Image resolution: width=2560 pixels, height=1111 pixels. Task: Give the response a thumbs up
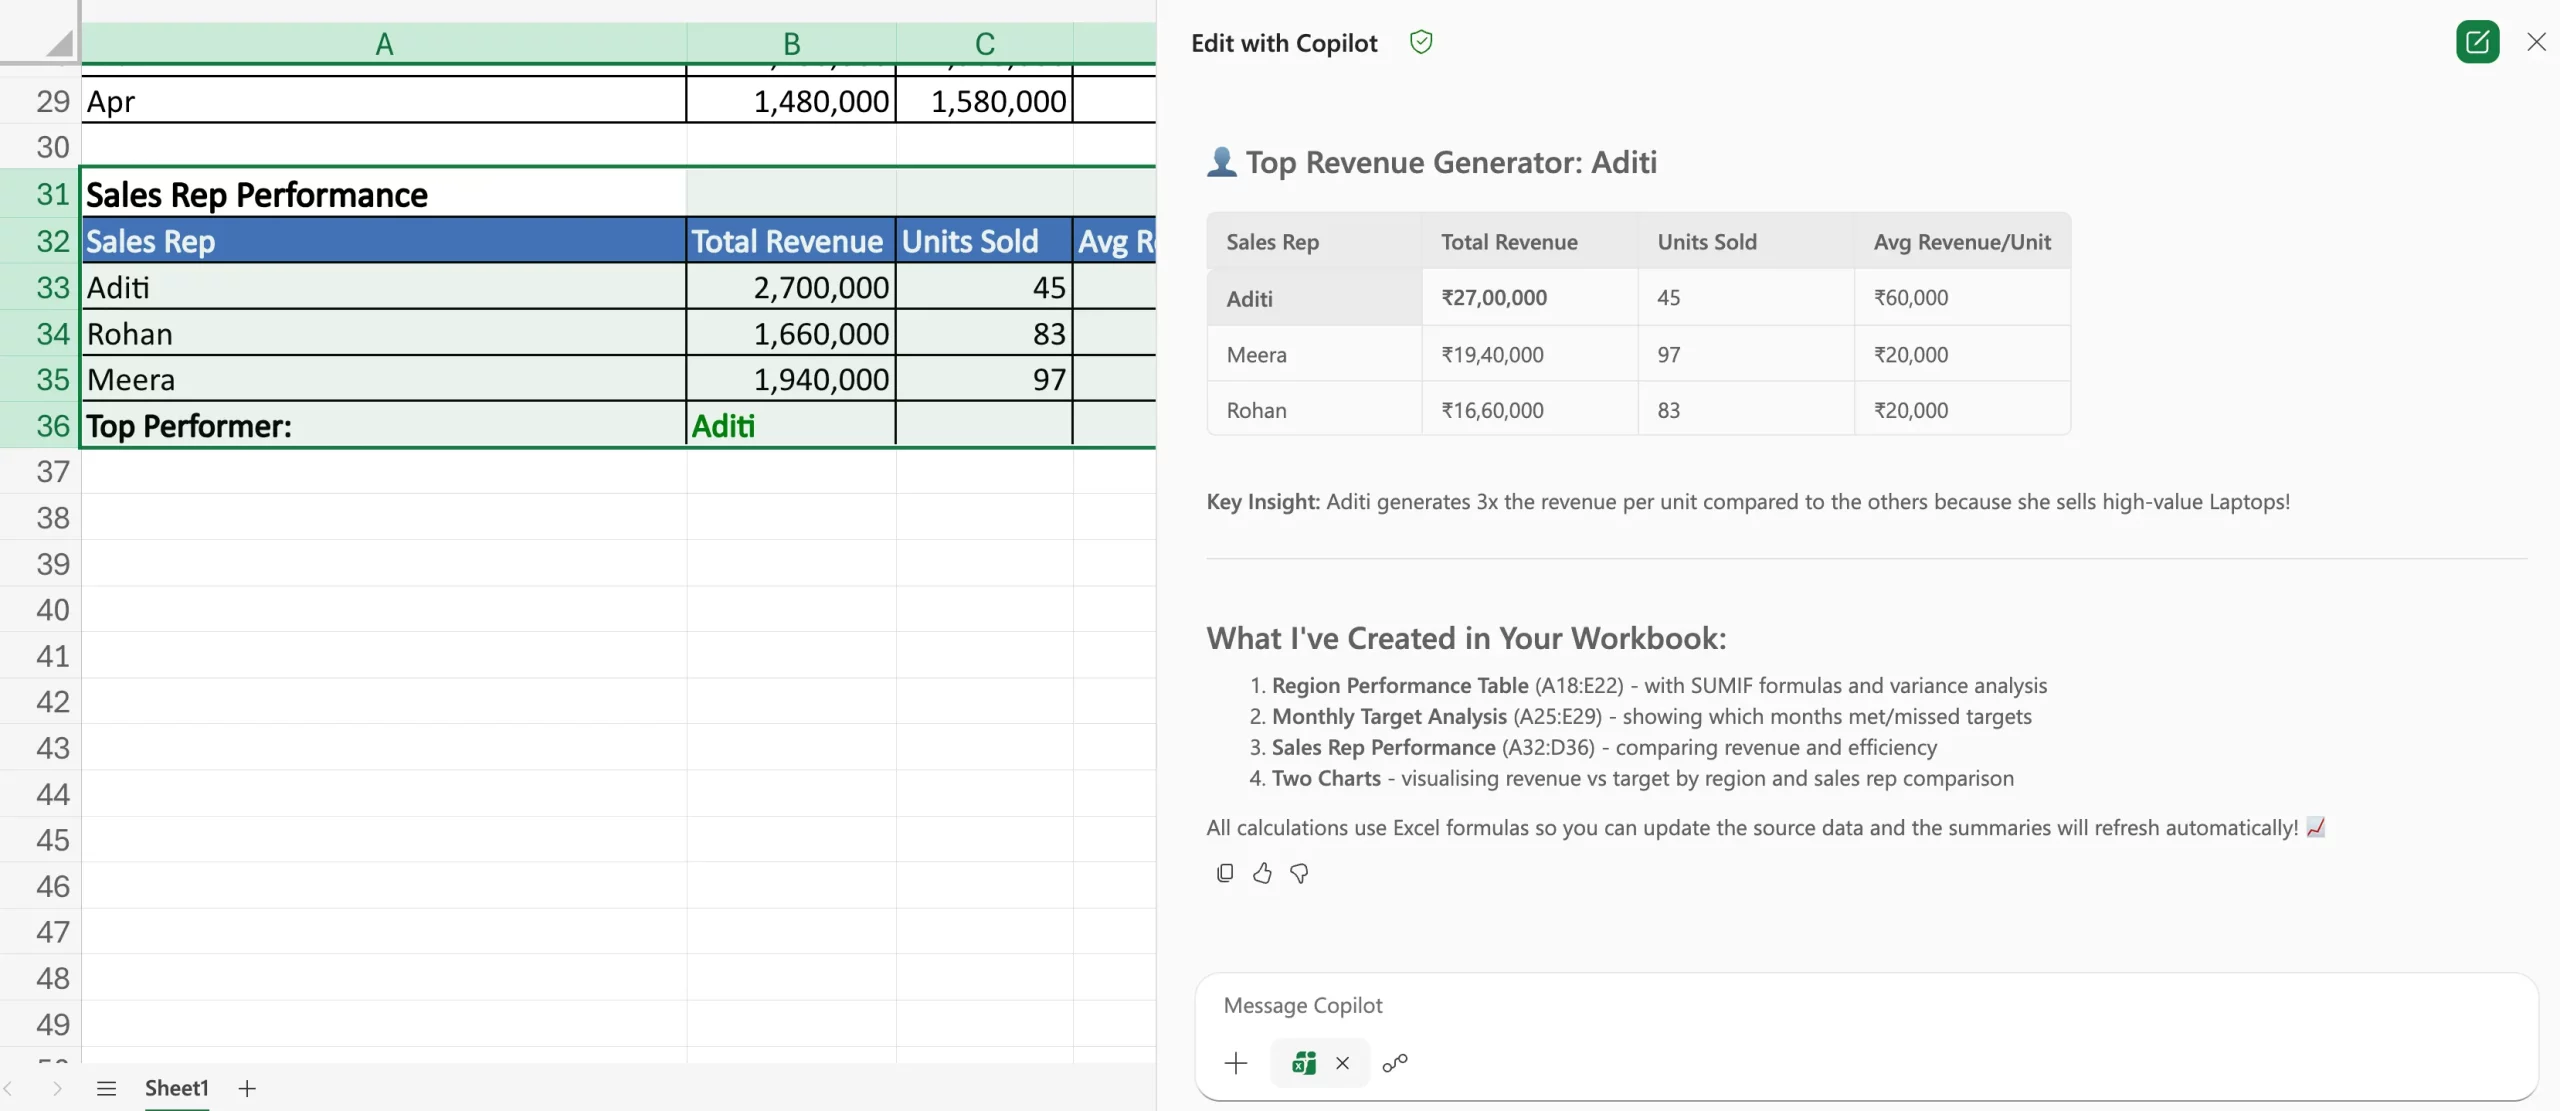pyautogui.click(x=1261, y=873)
